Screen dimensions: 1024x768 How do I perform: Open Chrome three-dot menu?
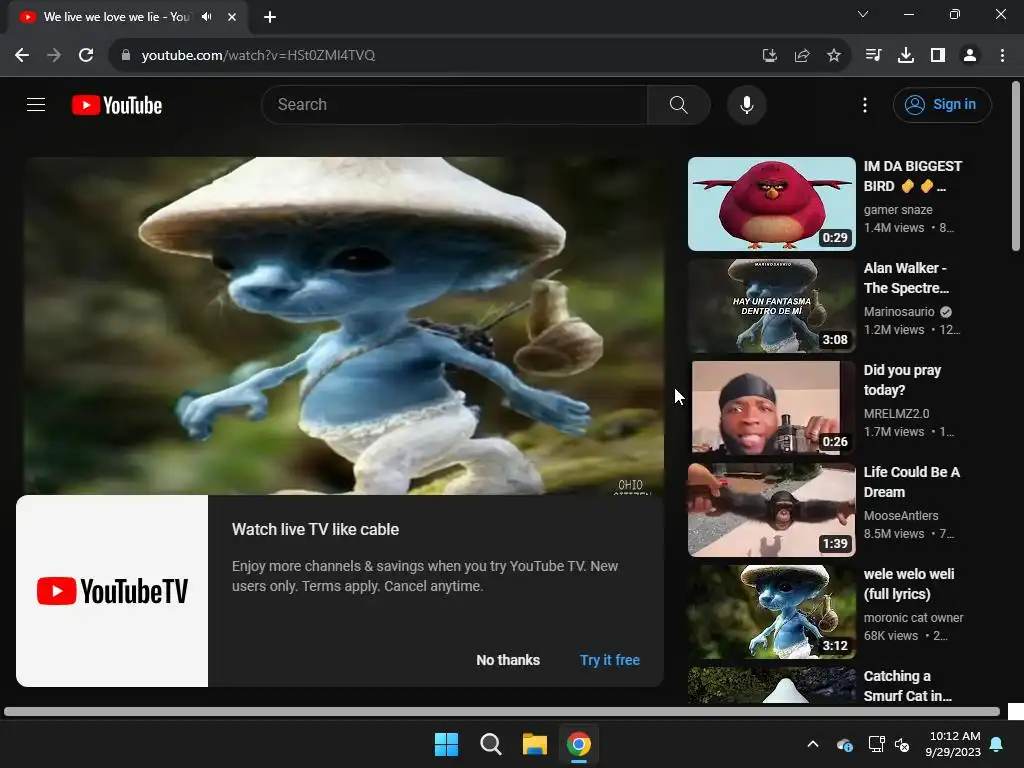point(1002,55)
